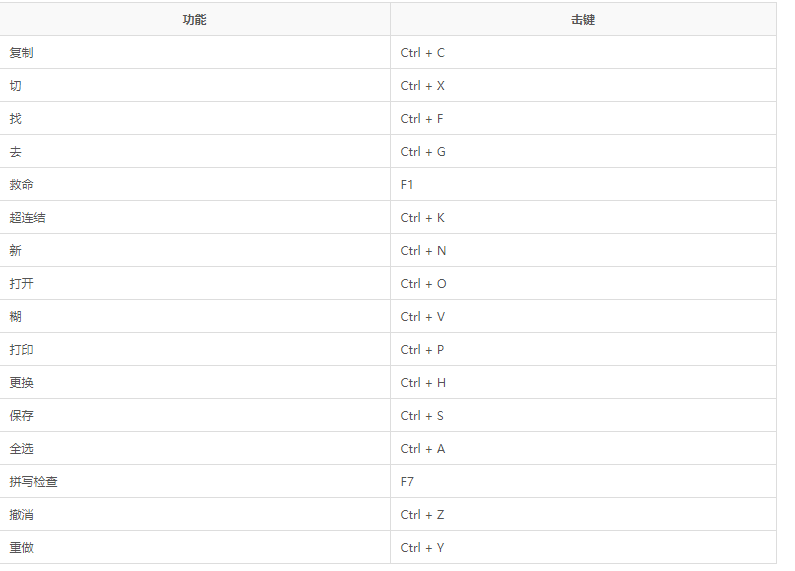The height and width of the screenshot is (571, 795).
Task: Select the 打印 row label
Action: 22,350
